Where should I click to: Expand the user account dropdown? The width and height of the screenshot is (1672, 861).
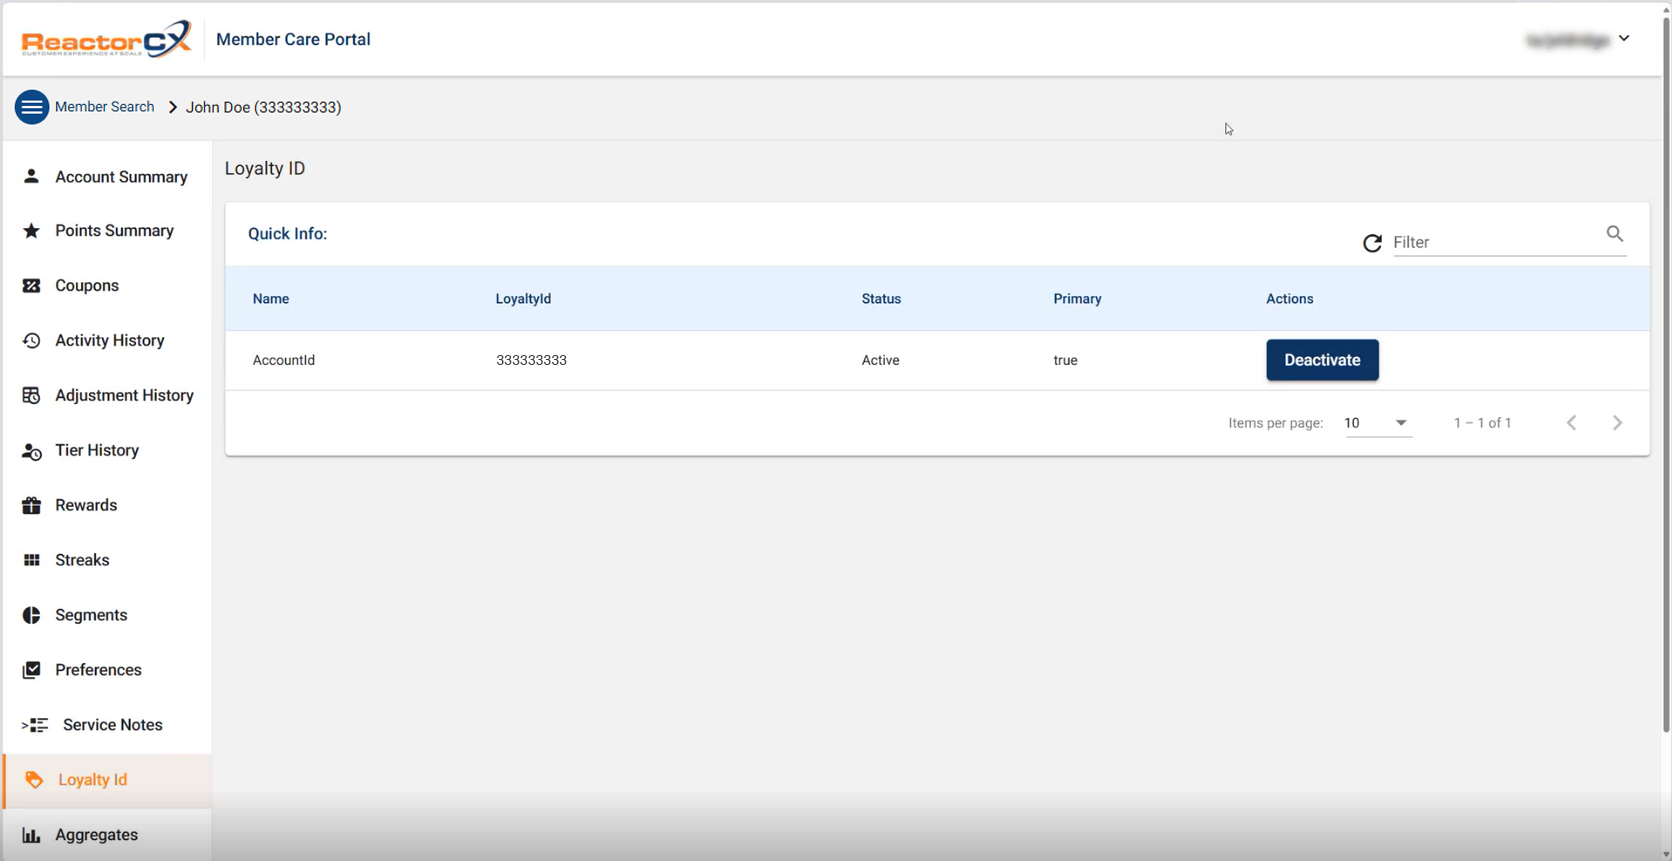[x=1623, y=39]
